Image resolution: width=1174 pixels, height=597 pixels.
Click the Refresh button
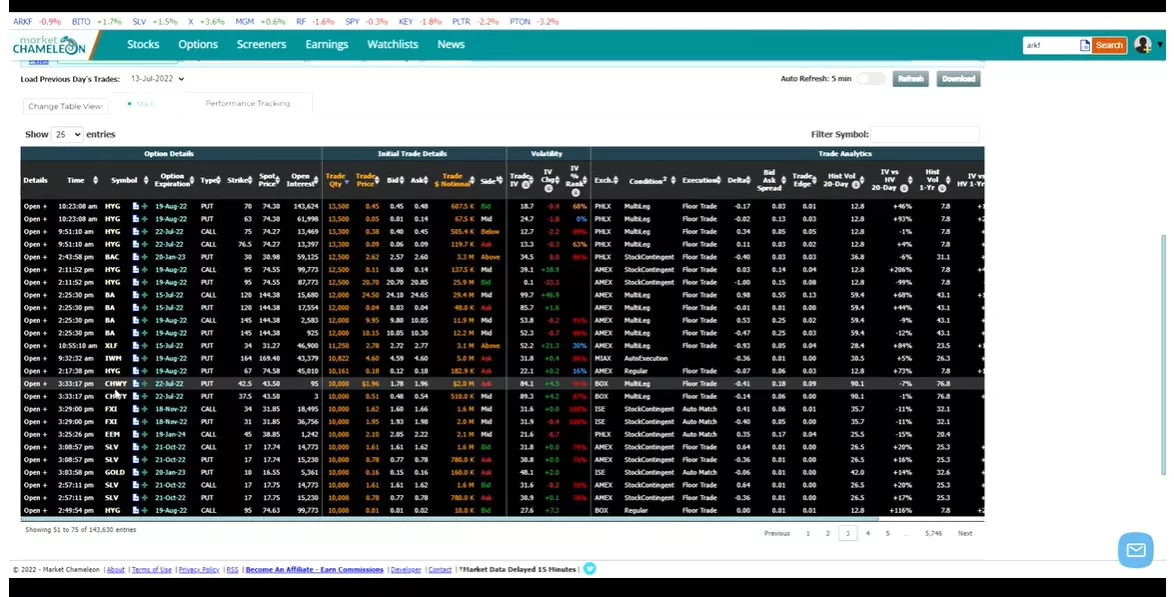910,79
